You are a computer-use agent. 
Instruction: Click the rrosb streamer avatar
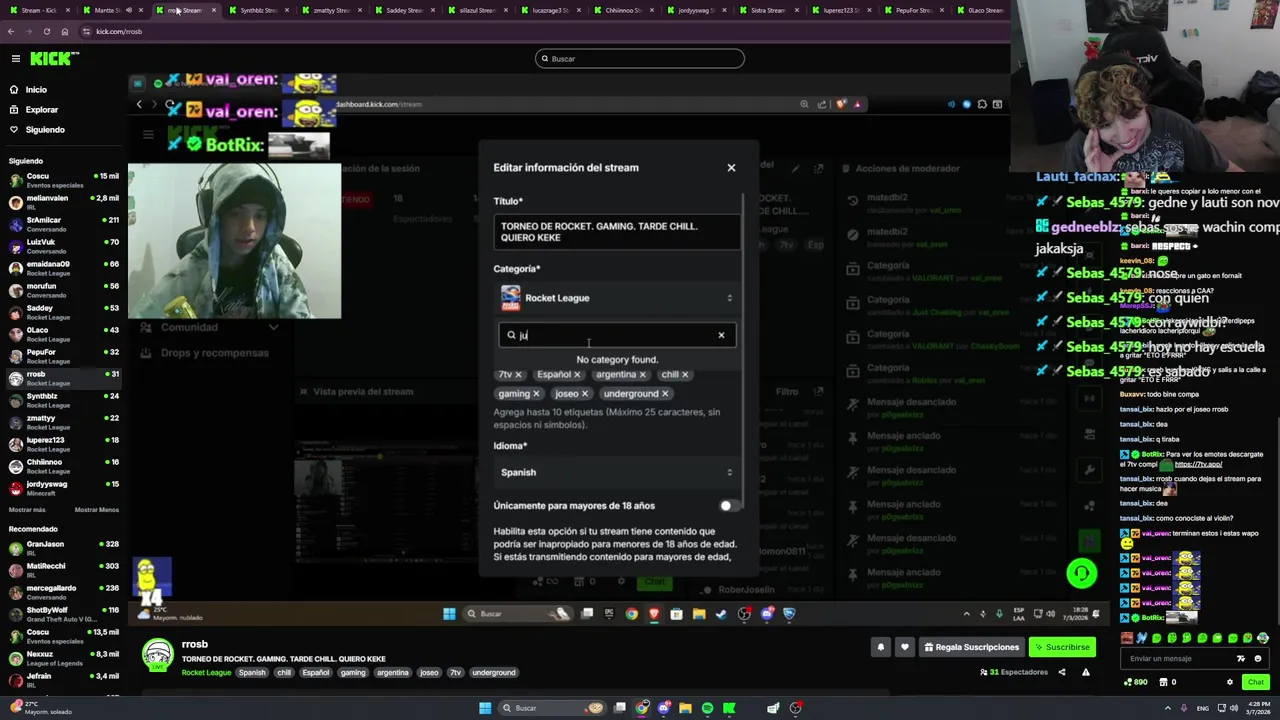[x=157, y=655]
